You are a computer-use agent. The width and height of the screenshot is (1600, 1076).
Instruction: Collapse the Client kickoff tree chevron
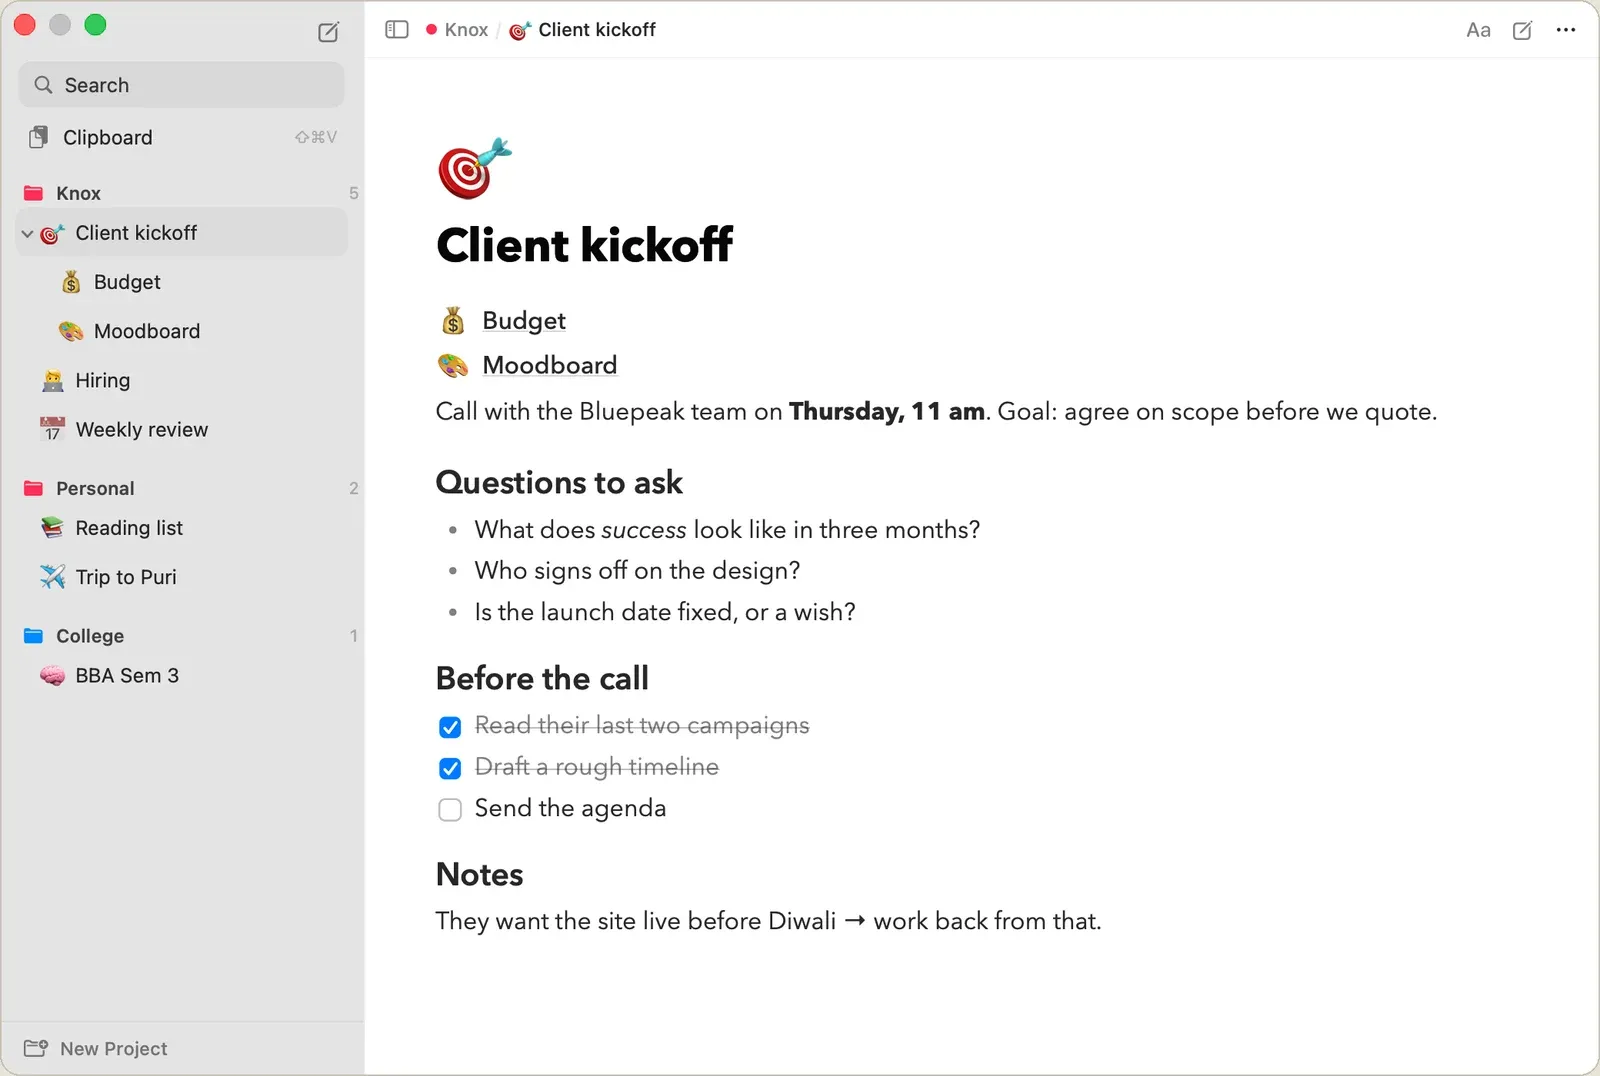click(x=27, y=234)
